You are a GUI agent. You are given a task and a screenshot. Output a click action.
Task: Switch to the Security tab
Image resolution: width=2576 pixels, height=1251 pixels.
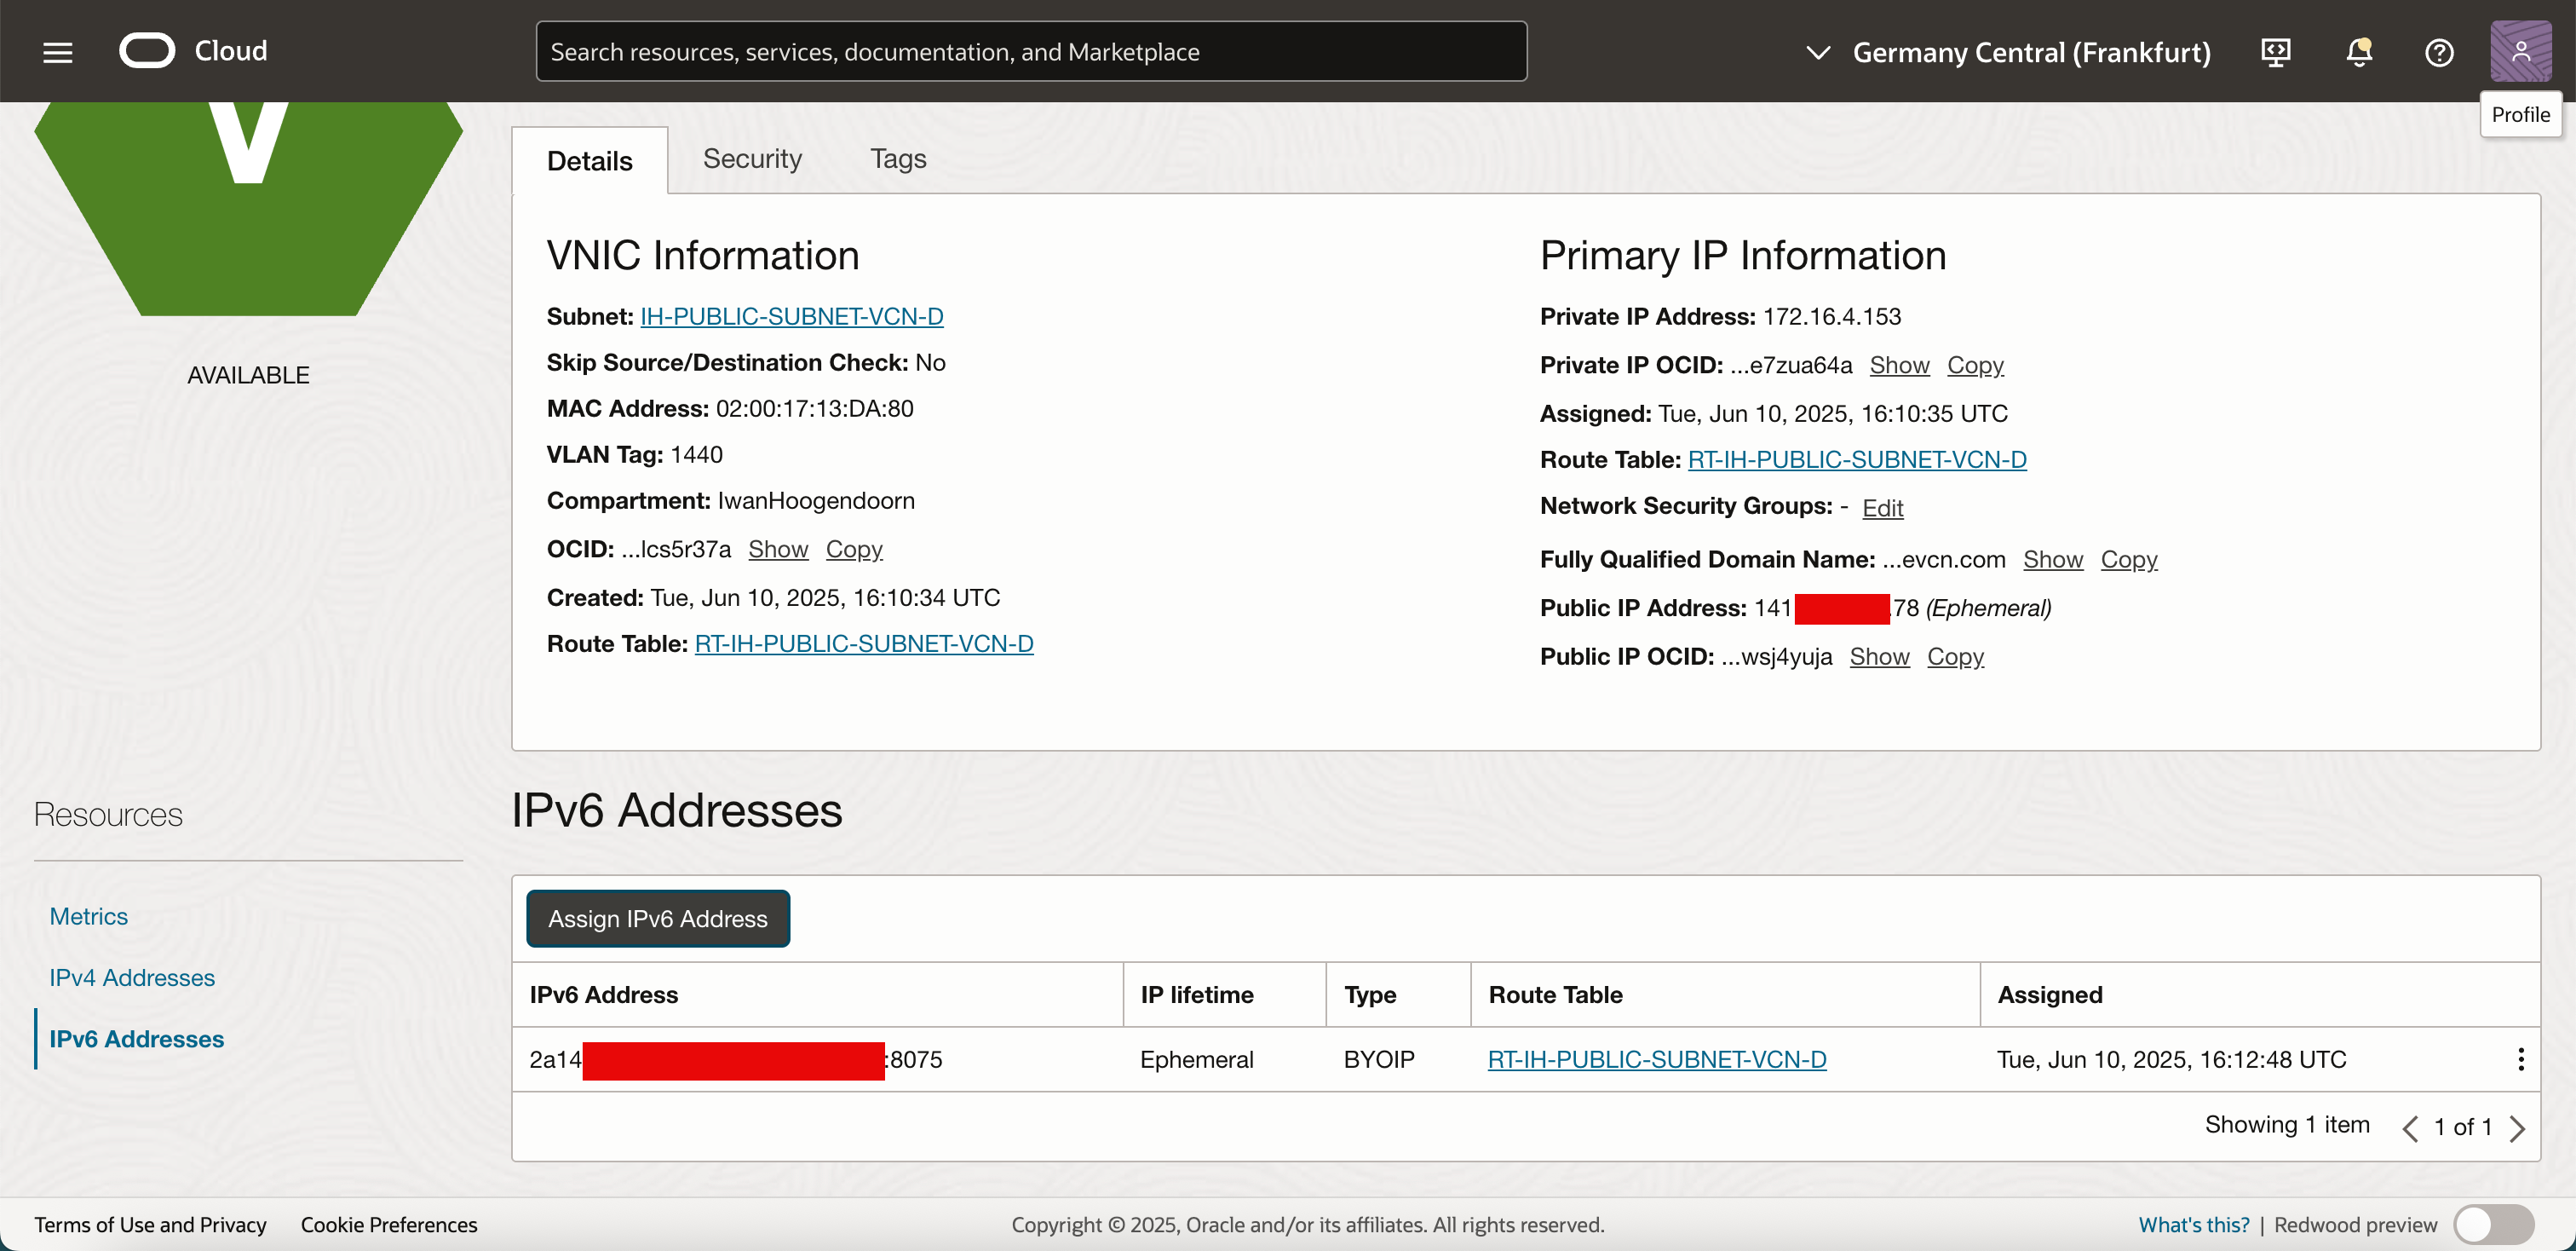tap(752, 159)
